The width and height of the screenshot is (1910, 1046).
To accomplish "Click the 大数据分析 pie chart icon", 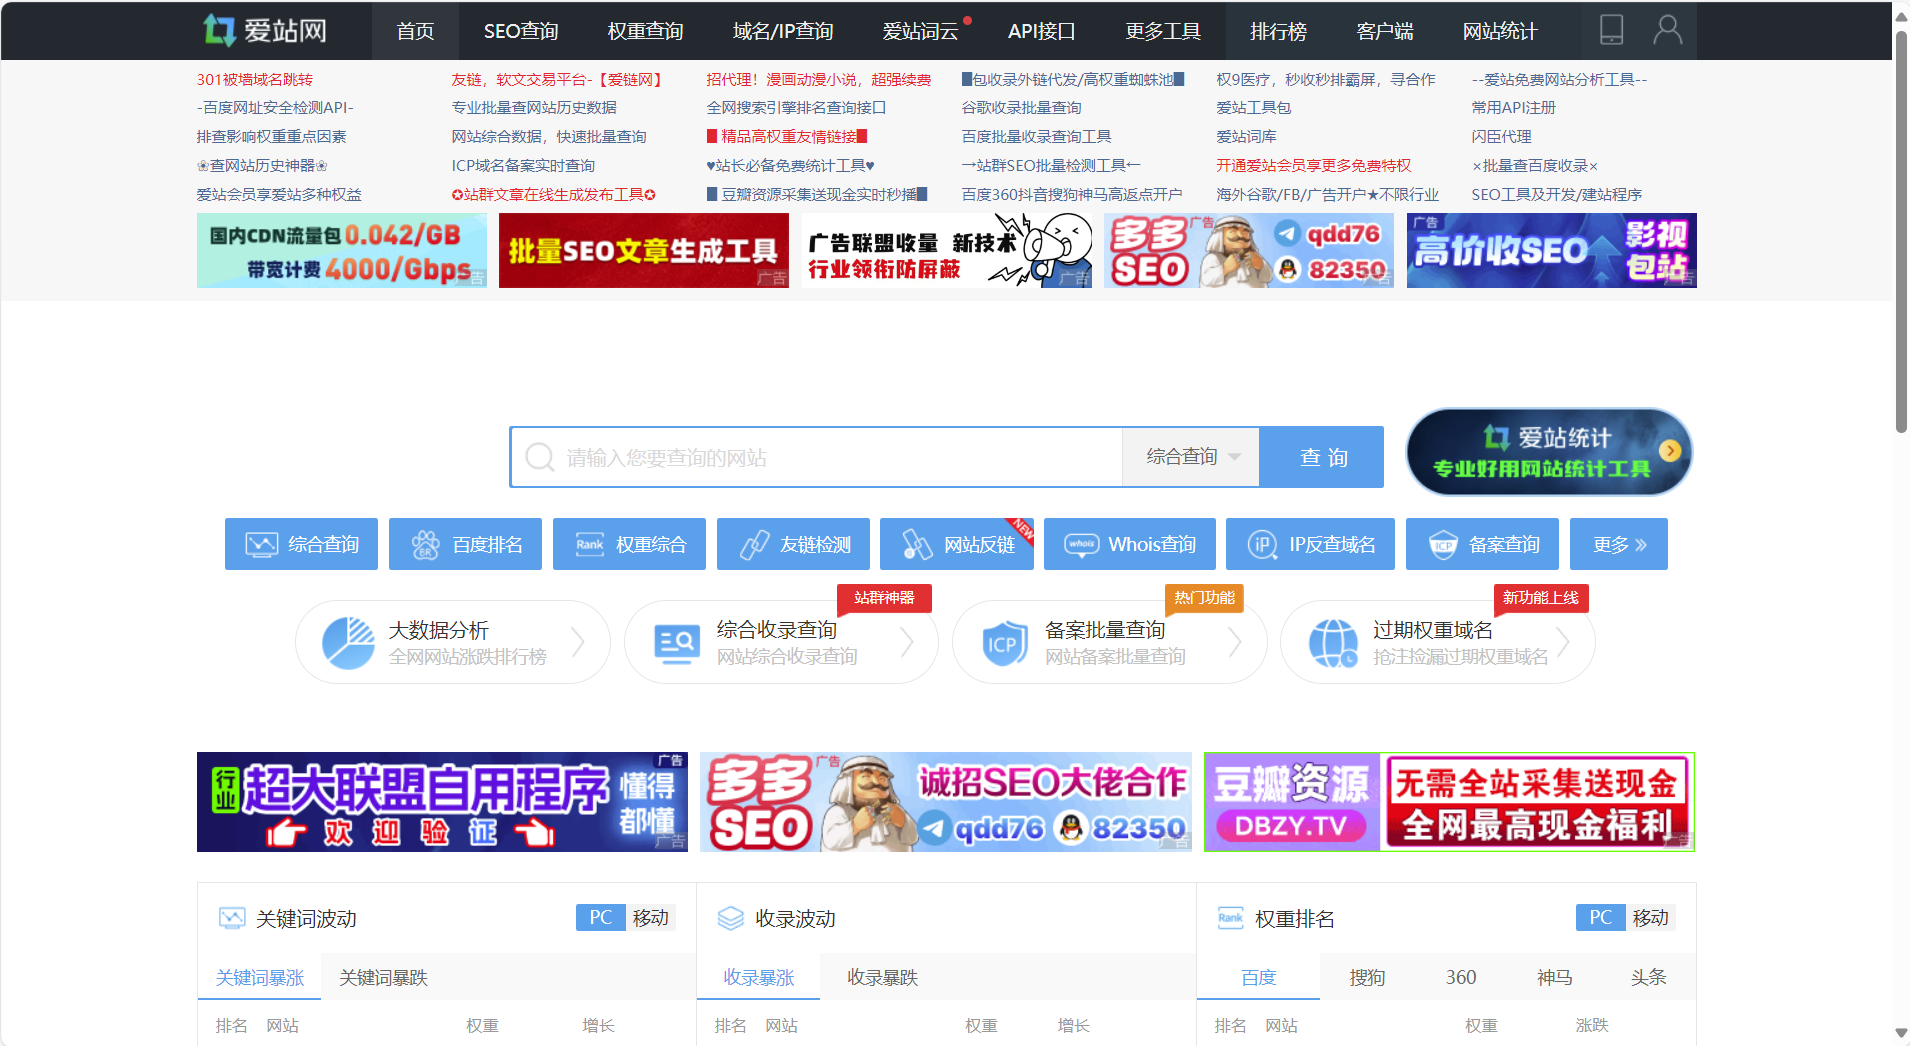I will (348, 643).
